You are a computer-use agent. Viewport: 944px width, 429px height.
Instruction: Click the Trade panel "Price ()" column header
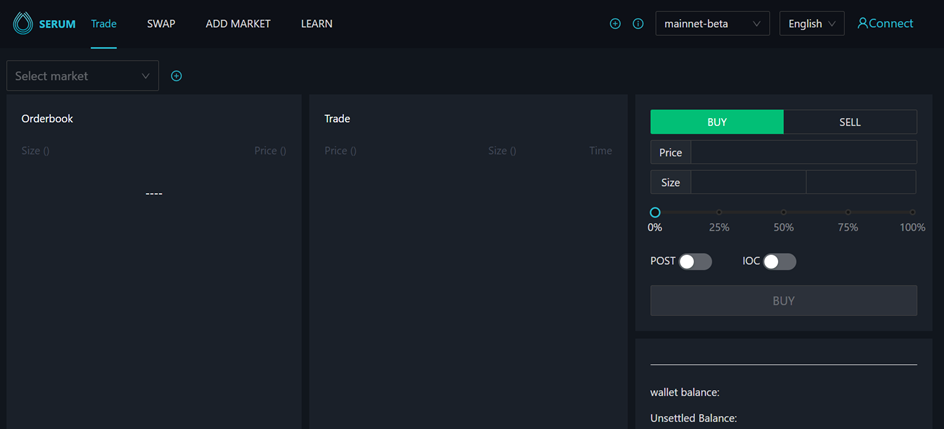pyautogui.click(x=340, y=150)
